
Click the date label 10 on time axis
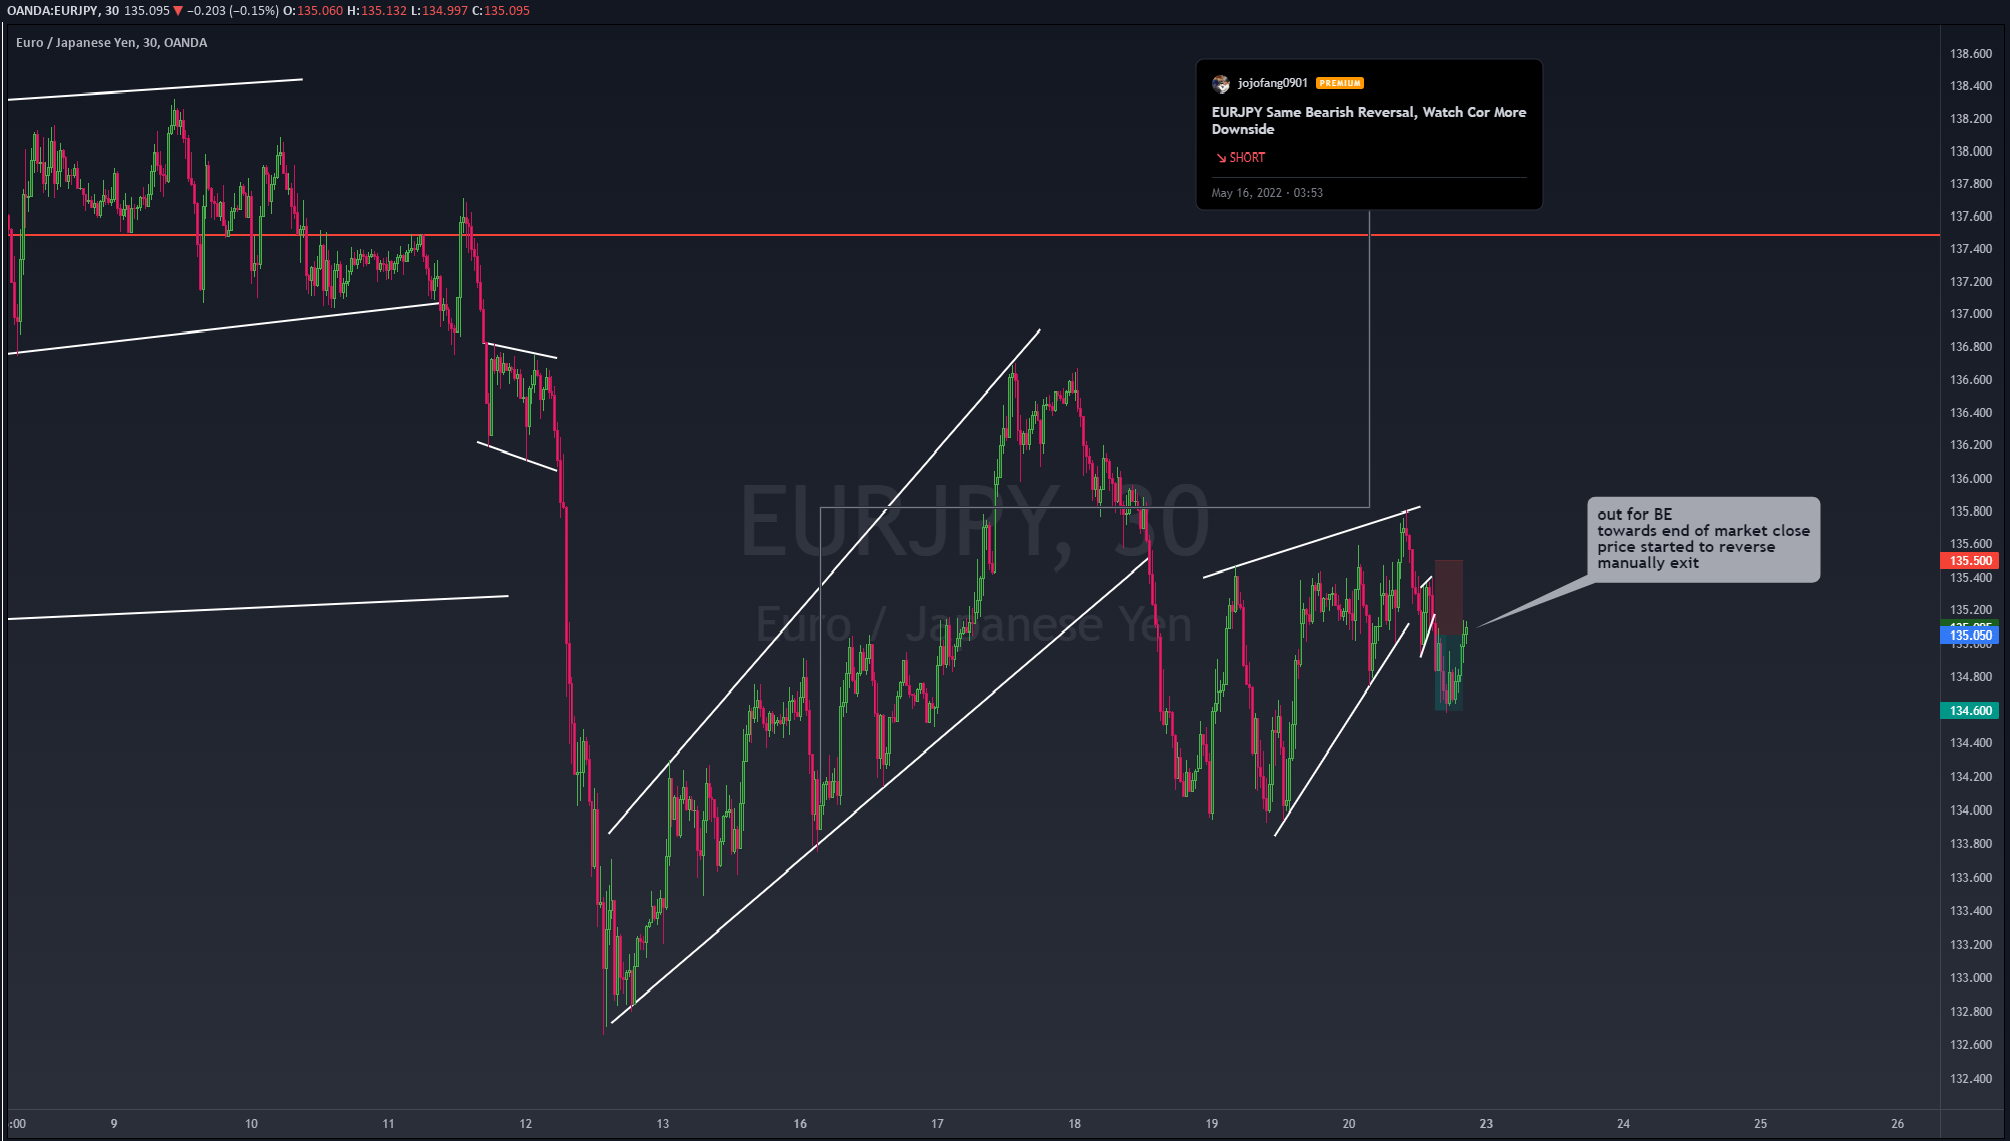251,1123
